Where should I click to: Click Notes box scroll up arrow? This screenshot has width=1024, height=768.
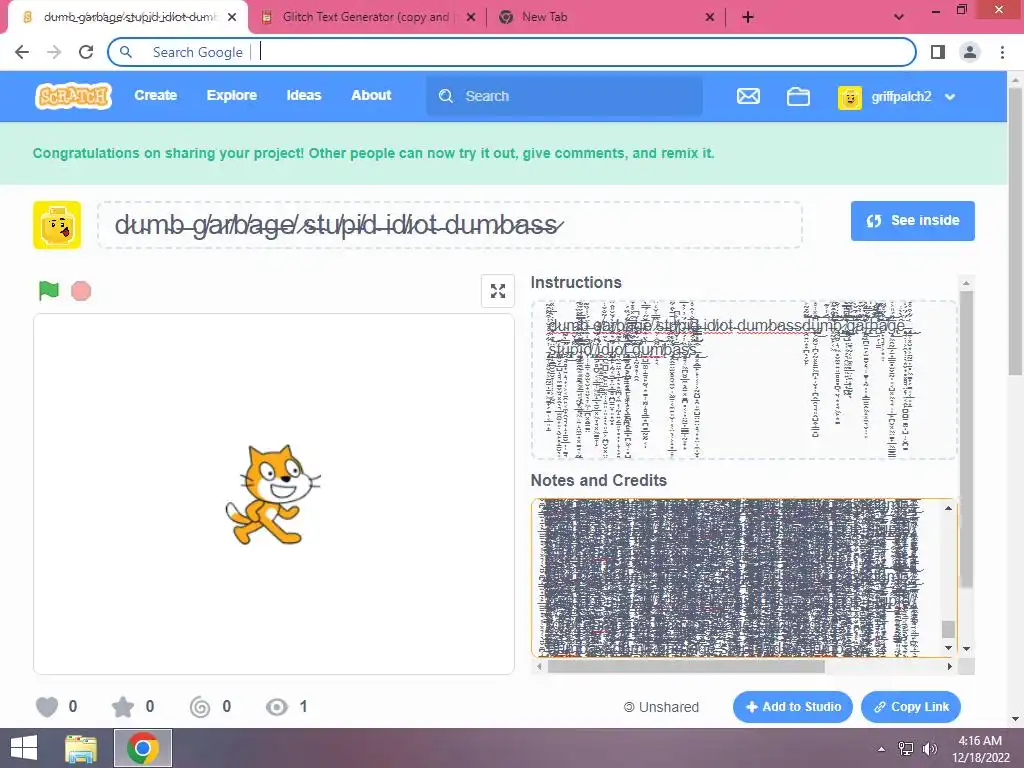coord(948,508)
